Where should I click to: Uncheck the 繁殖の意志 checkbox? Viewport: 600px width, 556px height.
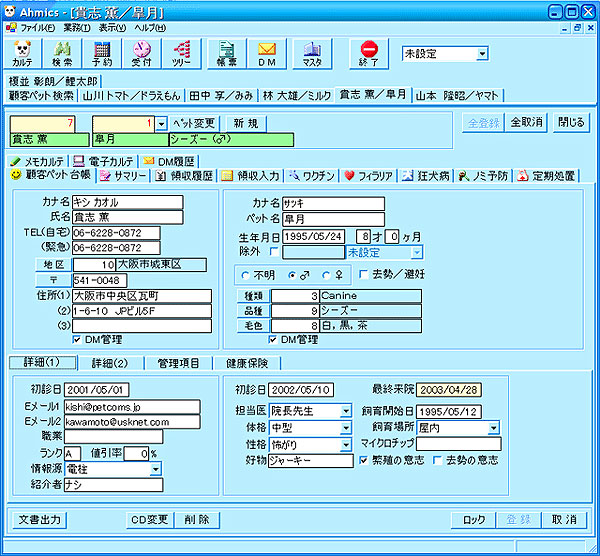click(364, 460)
